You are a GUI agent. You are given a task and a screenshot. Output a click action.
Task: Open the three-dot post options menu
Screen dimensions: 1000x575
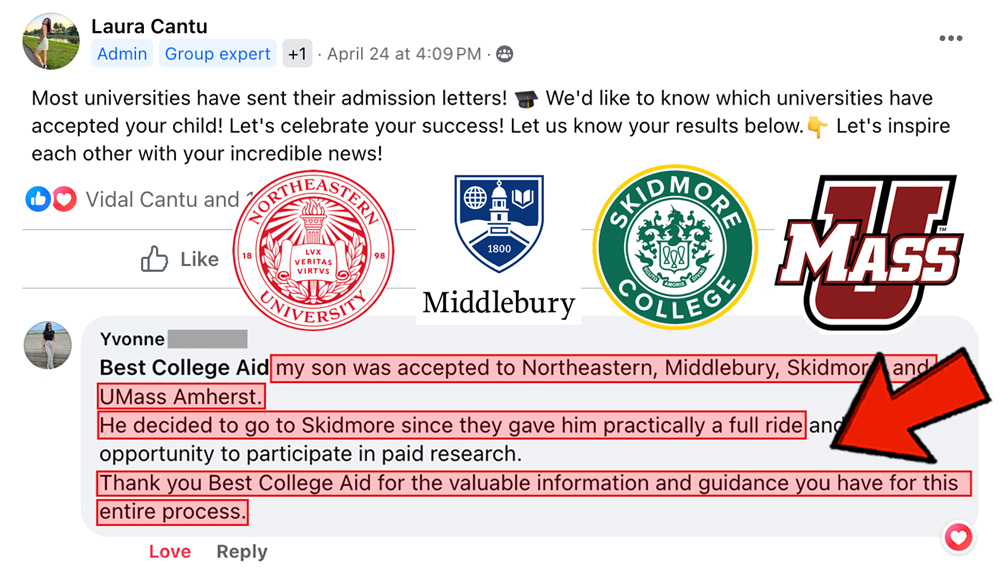pyautogui.click(x=951, y=39)
